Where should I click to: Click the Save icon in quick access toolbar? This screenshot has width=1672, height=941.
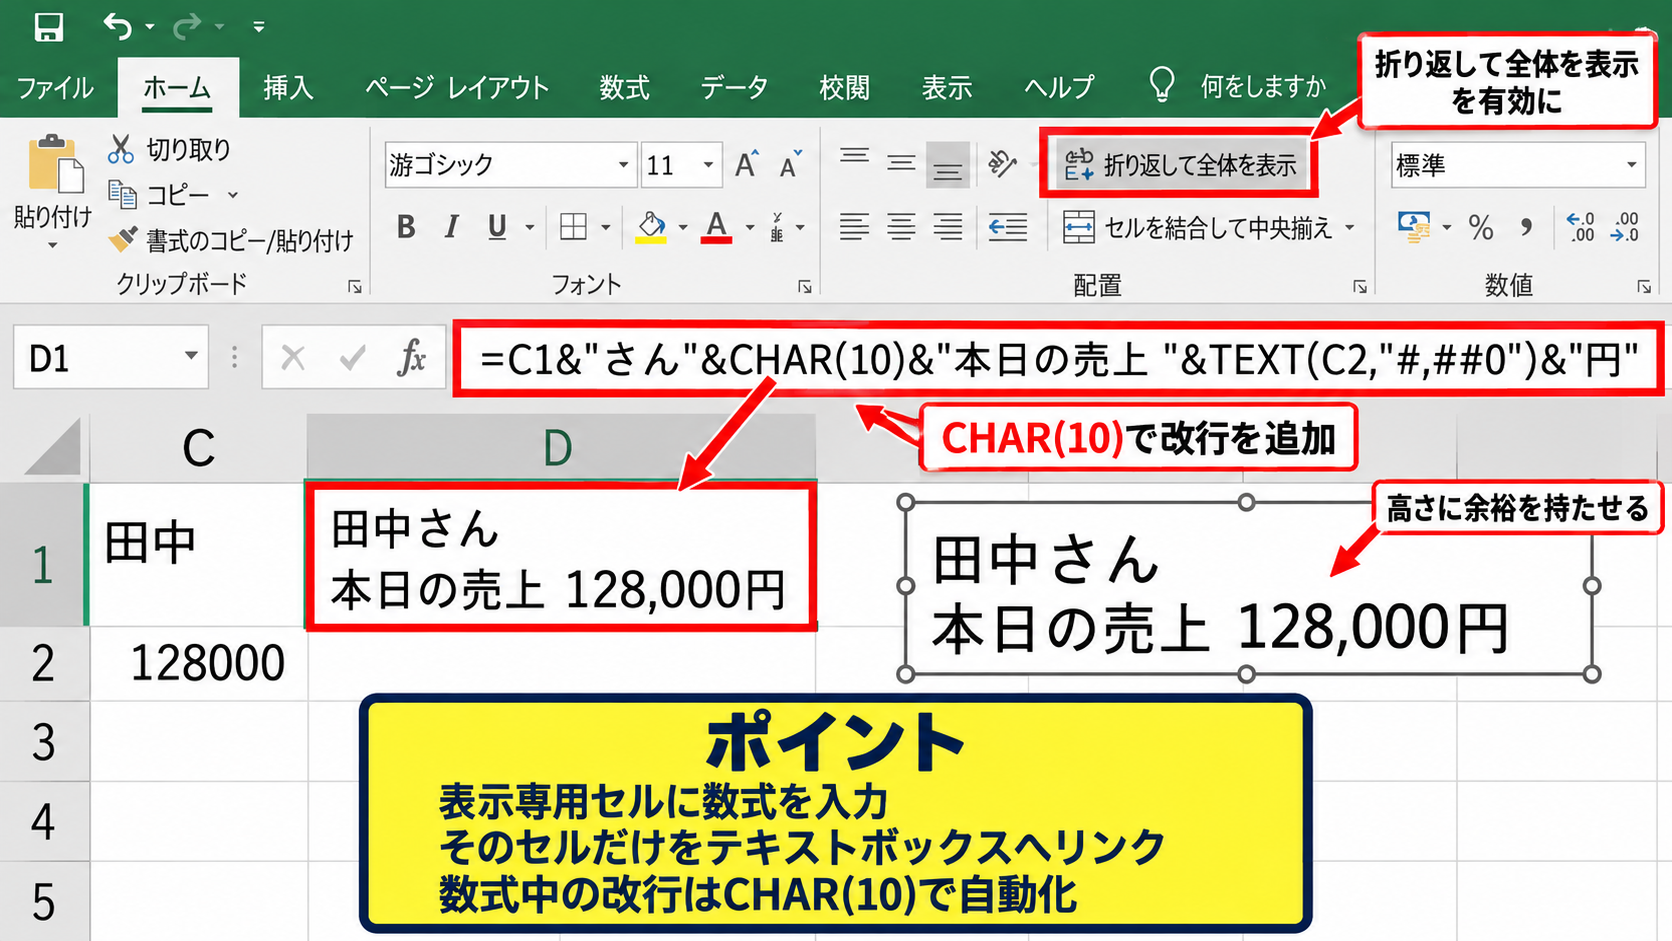pos(48,27)
